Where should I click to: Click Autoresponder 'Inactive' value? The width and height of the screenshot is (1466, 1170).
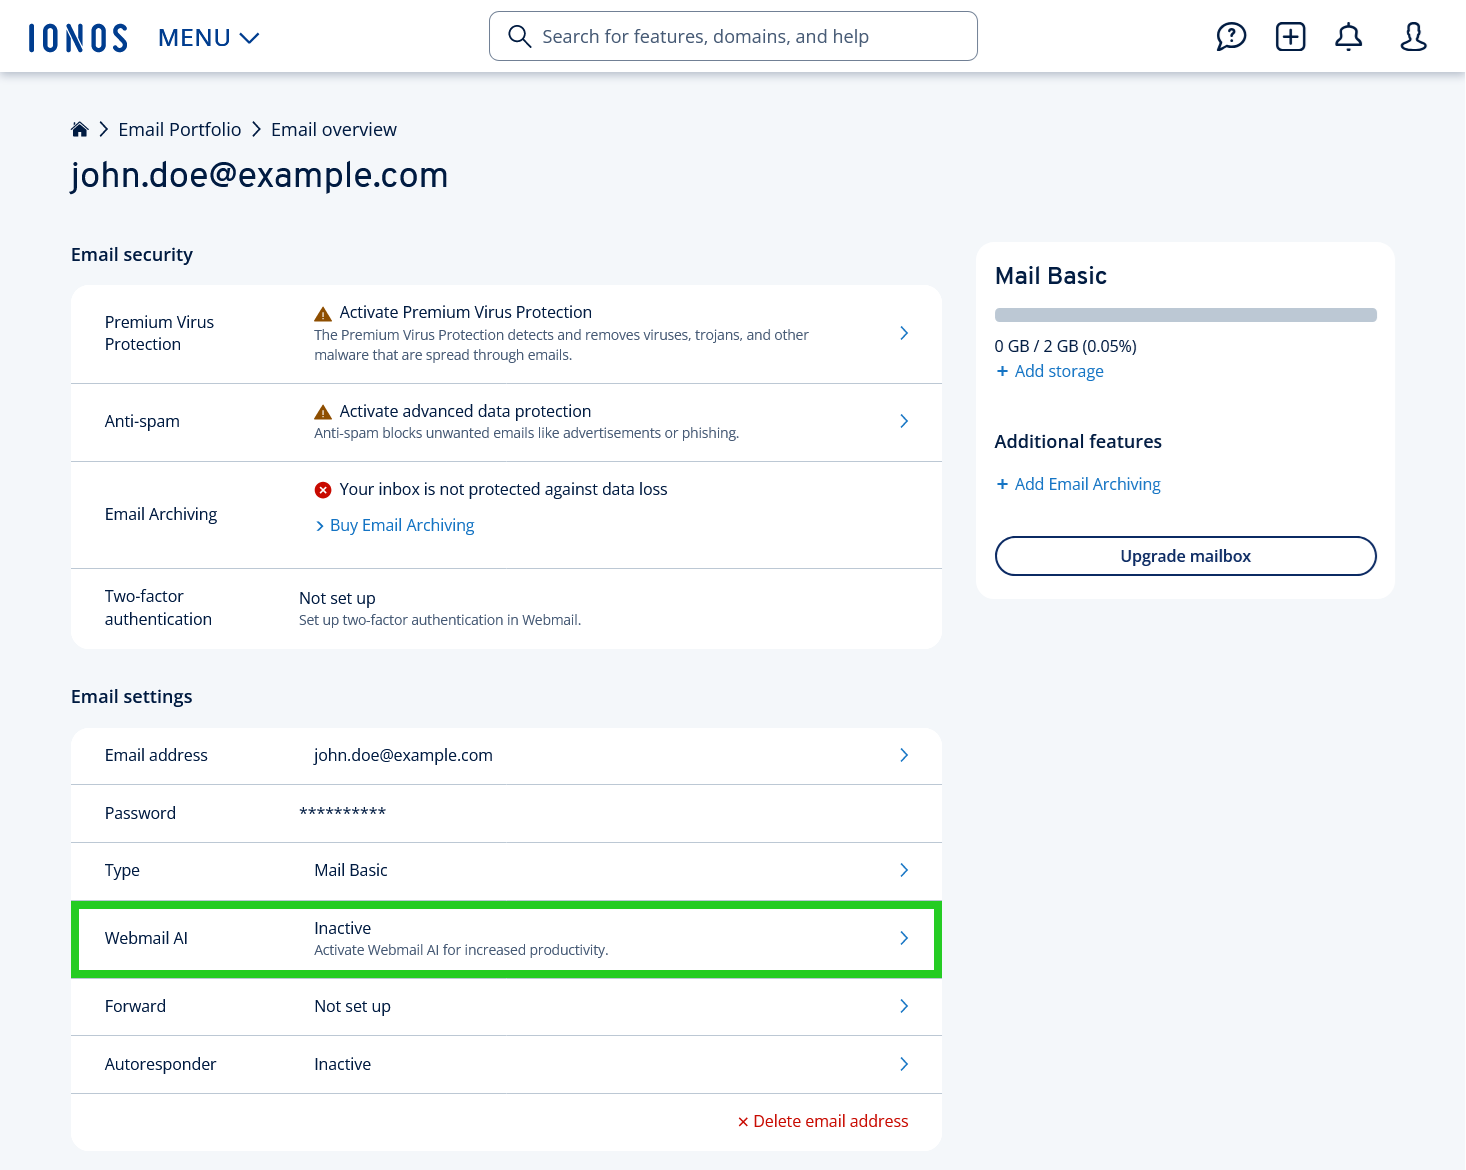(343, 1064)
